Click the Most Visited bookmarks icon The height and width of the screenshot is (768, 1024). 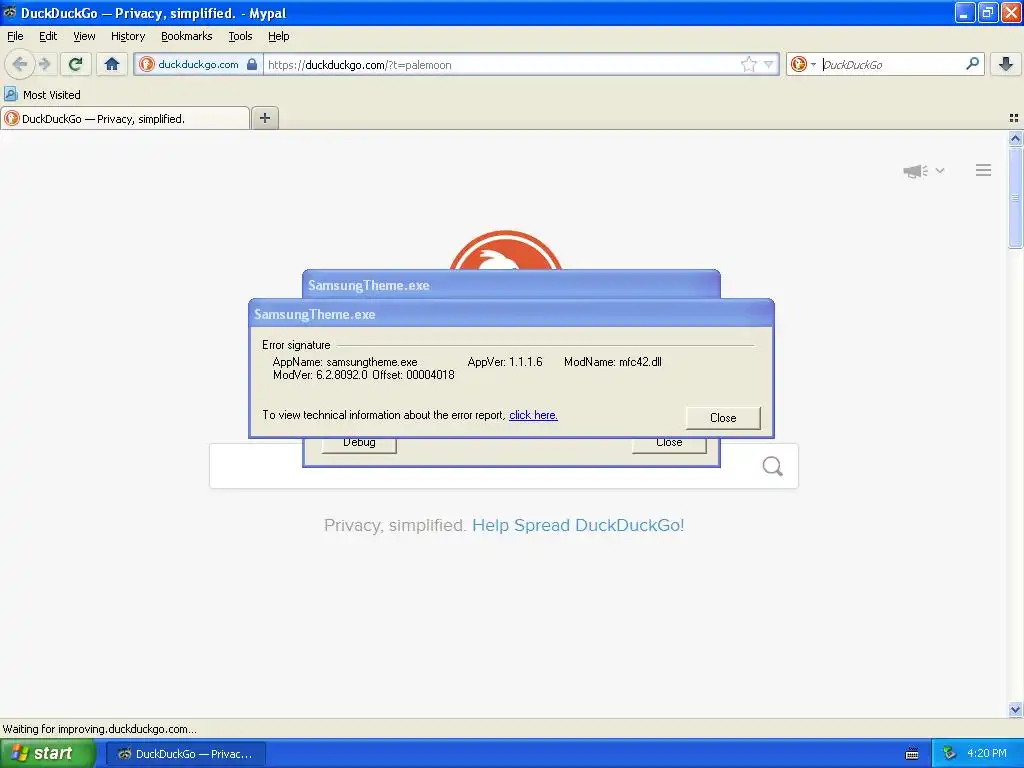point(10,94)
